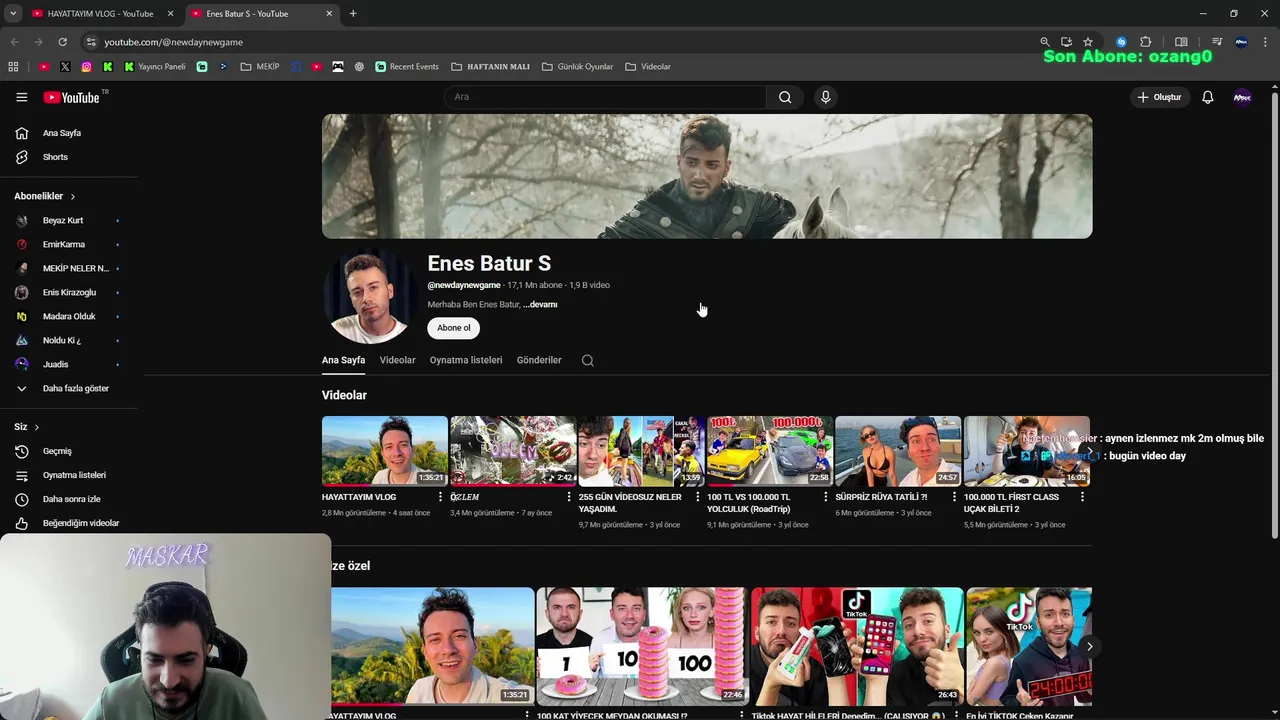Open Daha sonra izle in sidebar
1280x720 pixels.
[x=71, y=499]
